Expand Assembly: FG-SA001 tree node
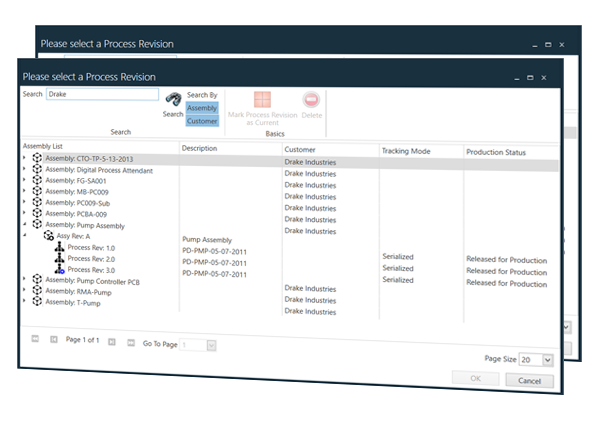This screenshot has width=601, height=428. pos(25,179)
